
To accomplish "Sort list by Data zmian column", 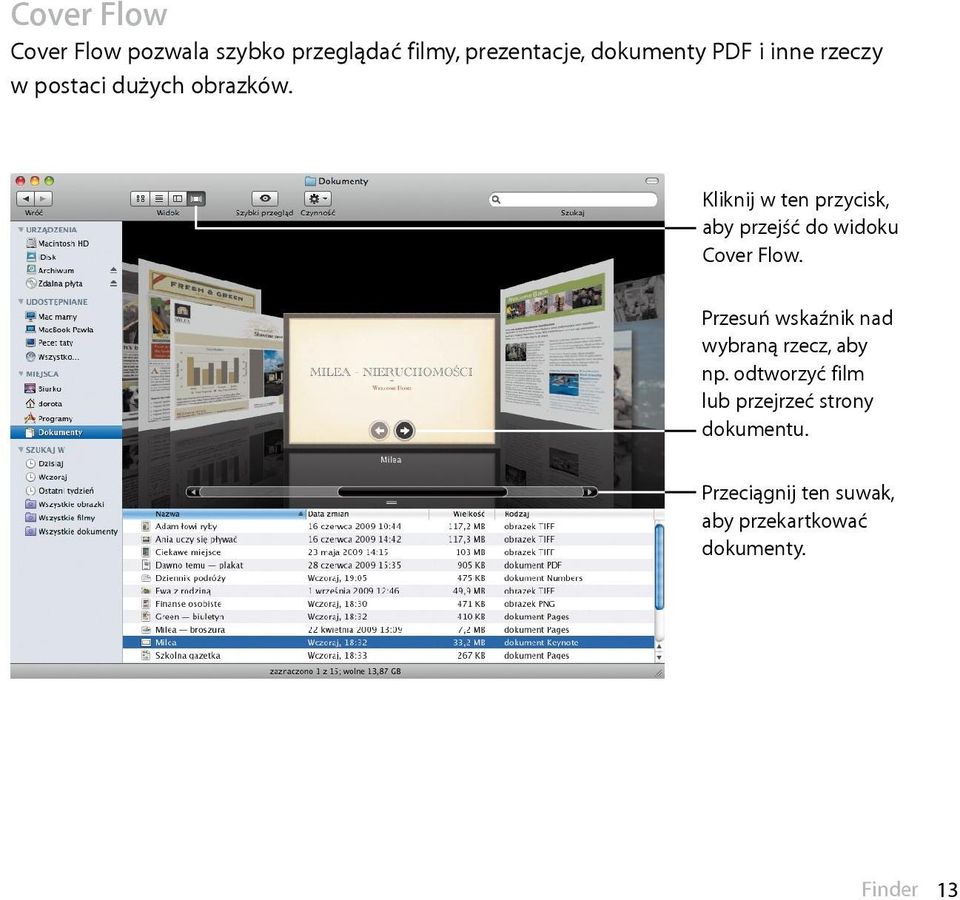I will coord(367,514).
